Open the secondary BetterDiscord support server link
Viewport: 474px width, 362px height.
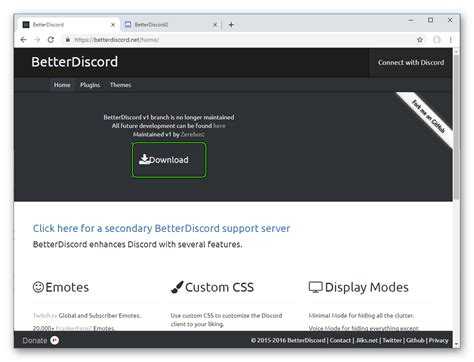click(x=161, y=229)
